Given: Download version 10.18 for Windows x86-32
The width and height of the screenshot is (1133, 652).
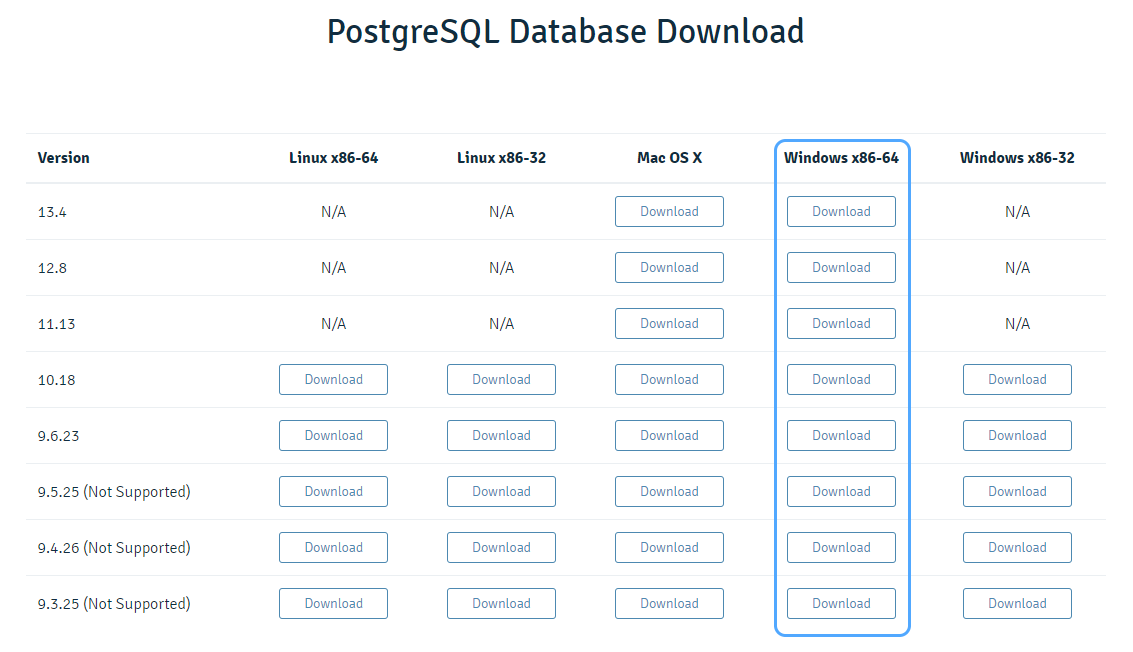Looking at the screenshot, I should point(1017,379).
